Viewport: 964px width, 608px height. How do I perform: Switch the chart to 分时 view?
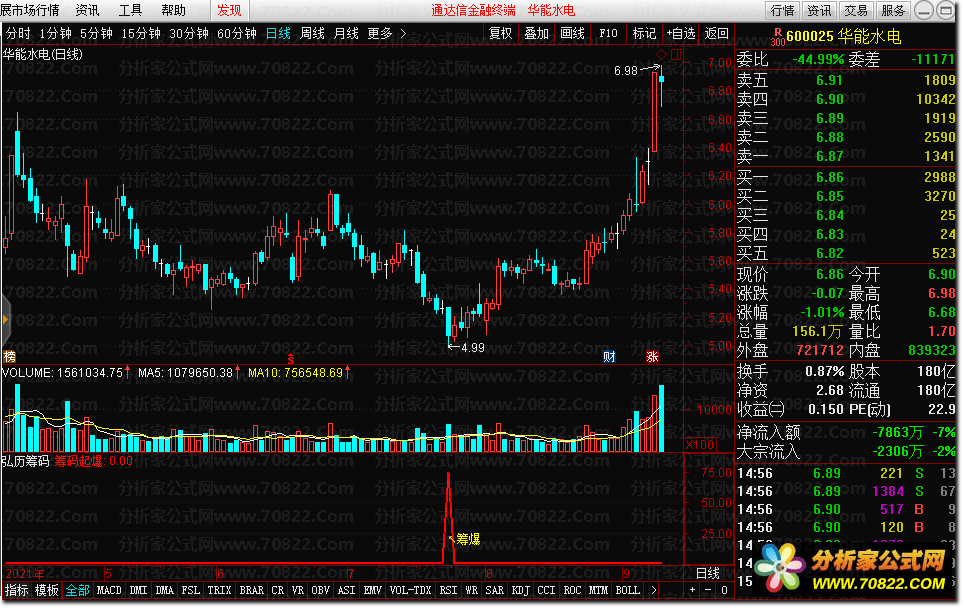click(x=18, y=34)
